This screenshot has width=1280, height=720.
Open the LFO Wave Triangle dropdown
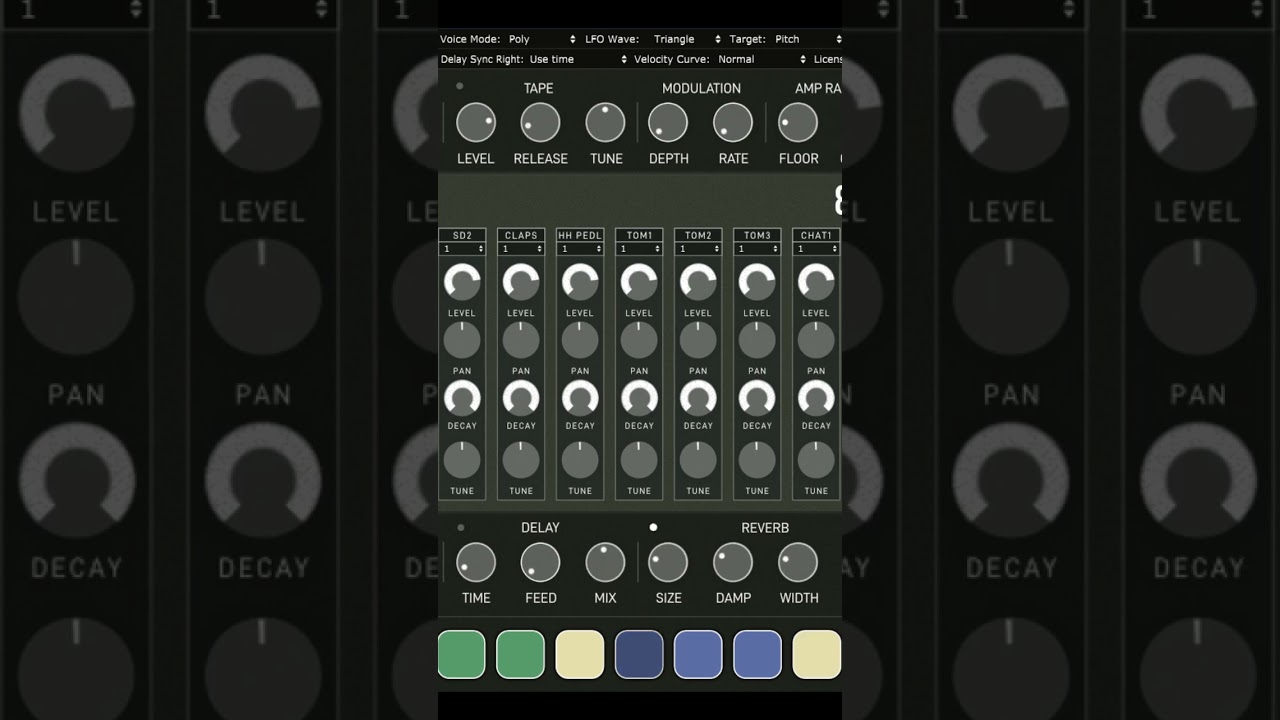click(x=686, y=39)
